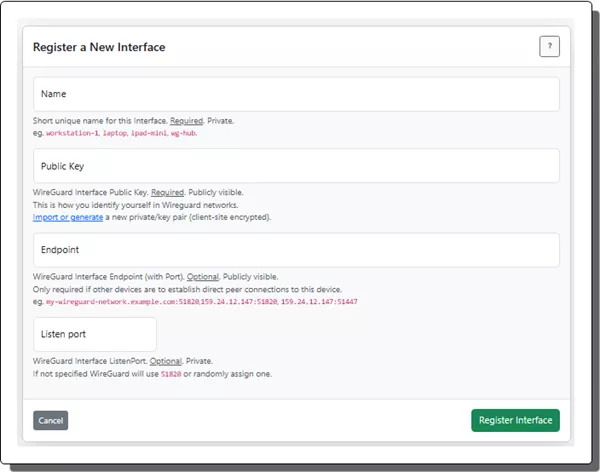The height and width of the screenshot is (472, 600).
Task: Click the 159.24.12.147:51447 example endpoint
Action: tap(319, 302)
